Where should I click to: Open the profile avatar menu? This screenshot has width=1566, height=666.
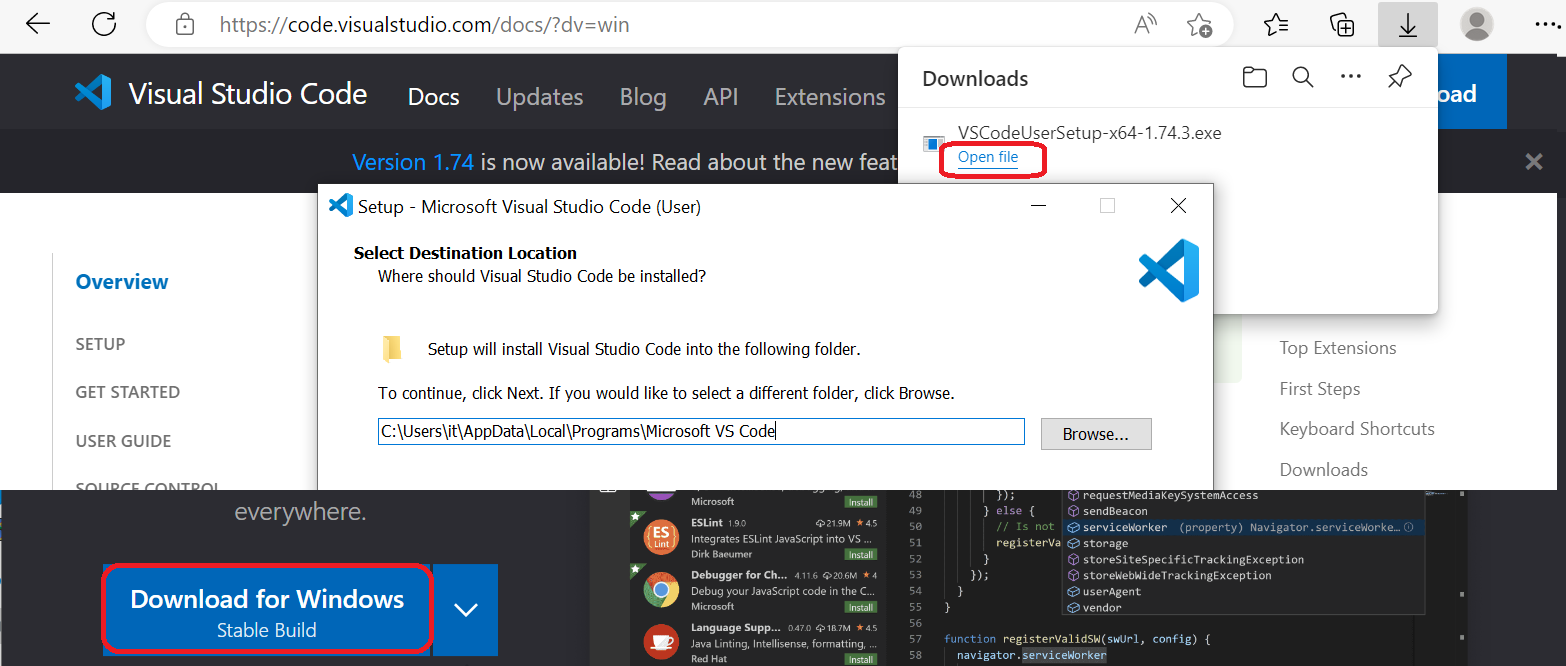tap(1477, 24)
